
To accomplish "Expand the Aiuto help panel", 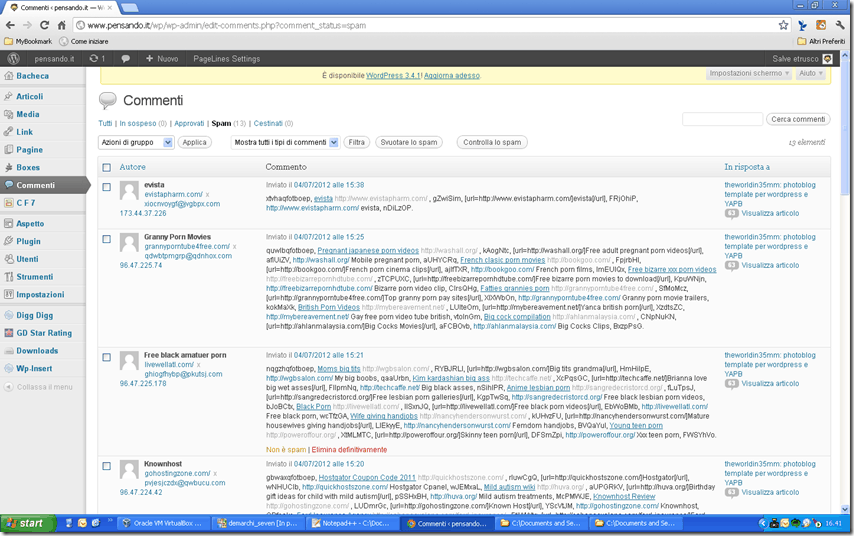I will click(x=810, y=74).
